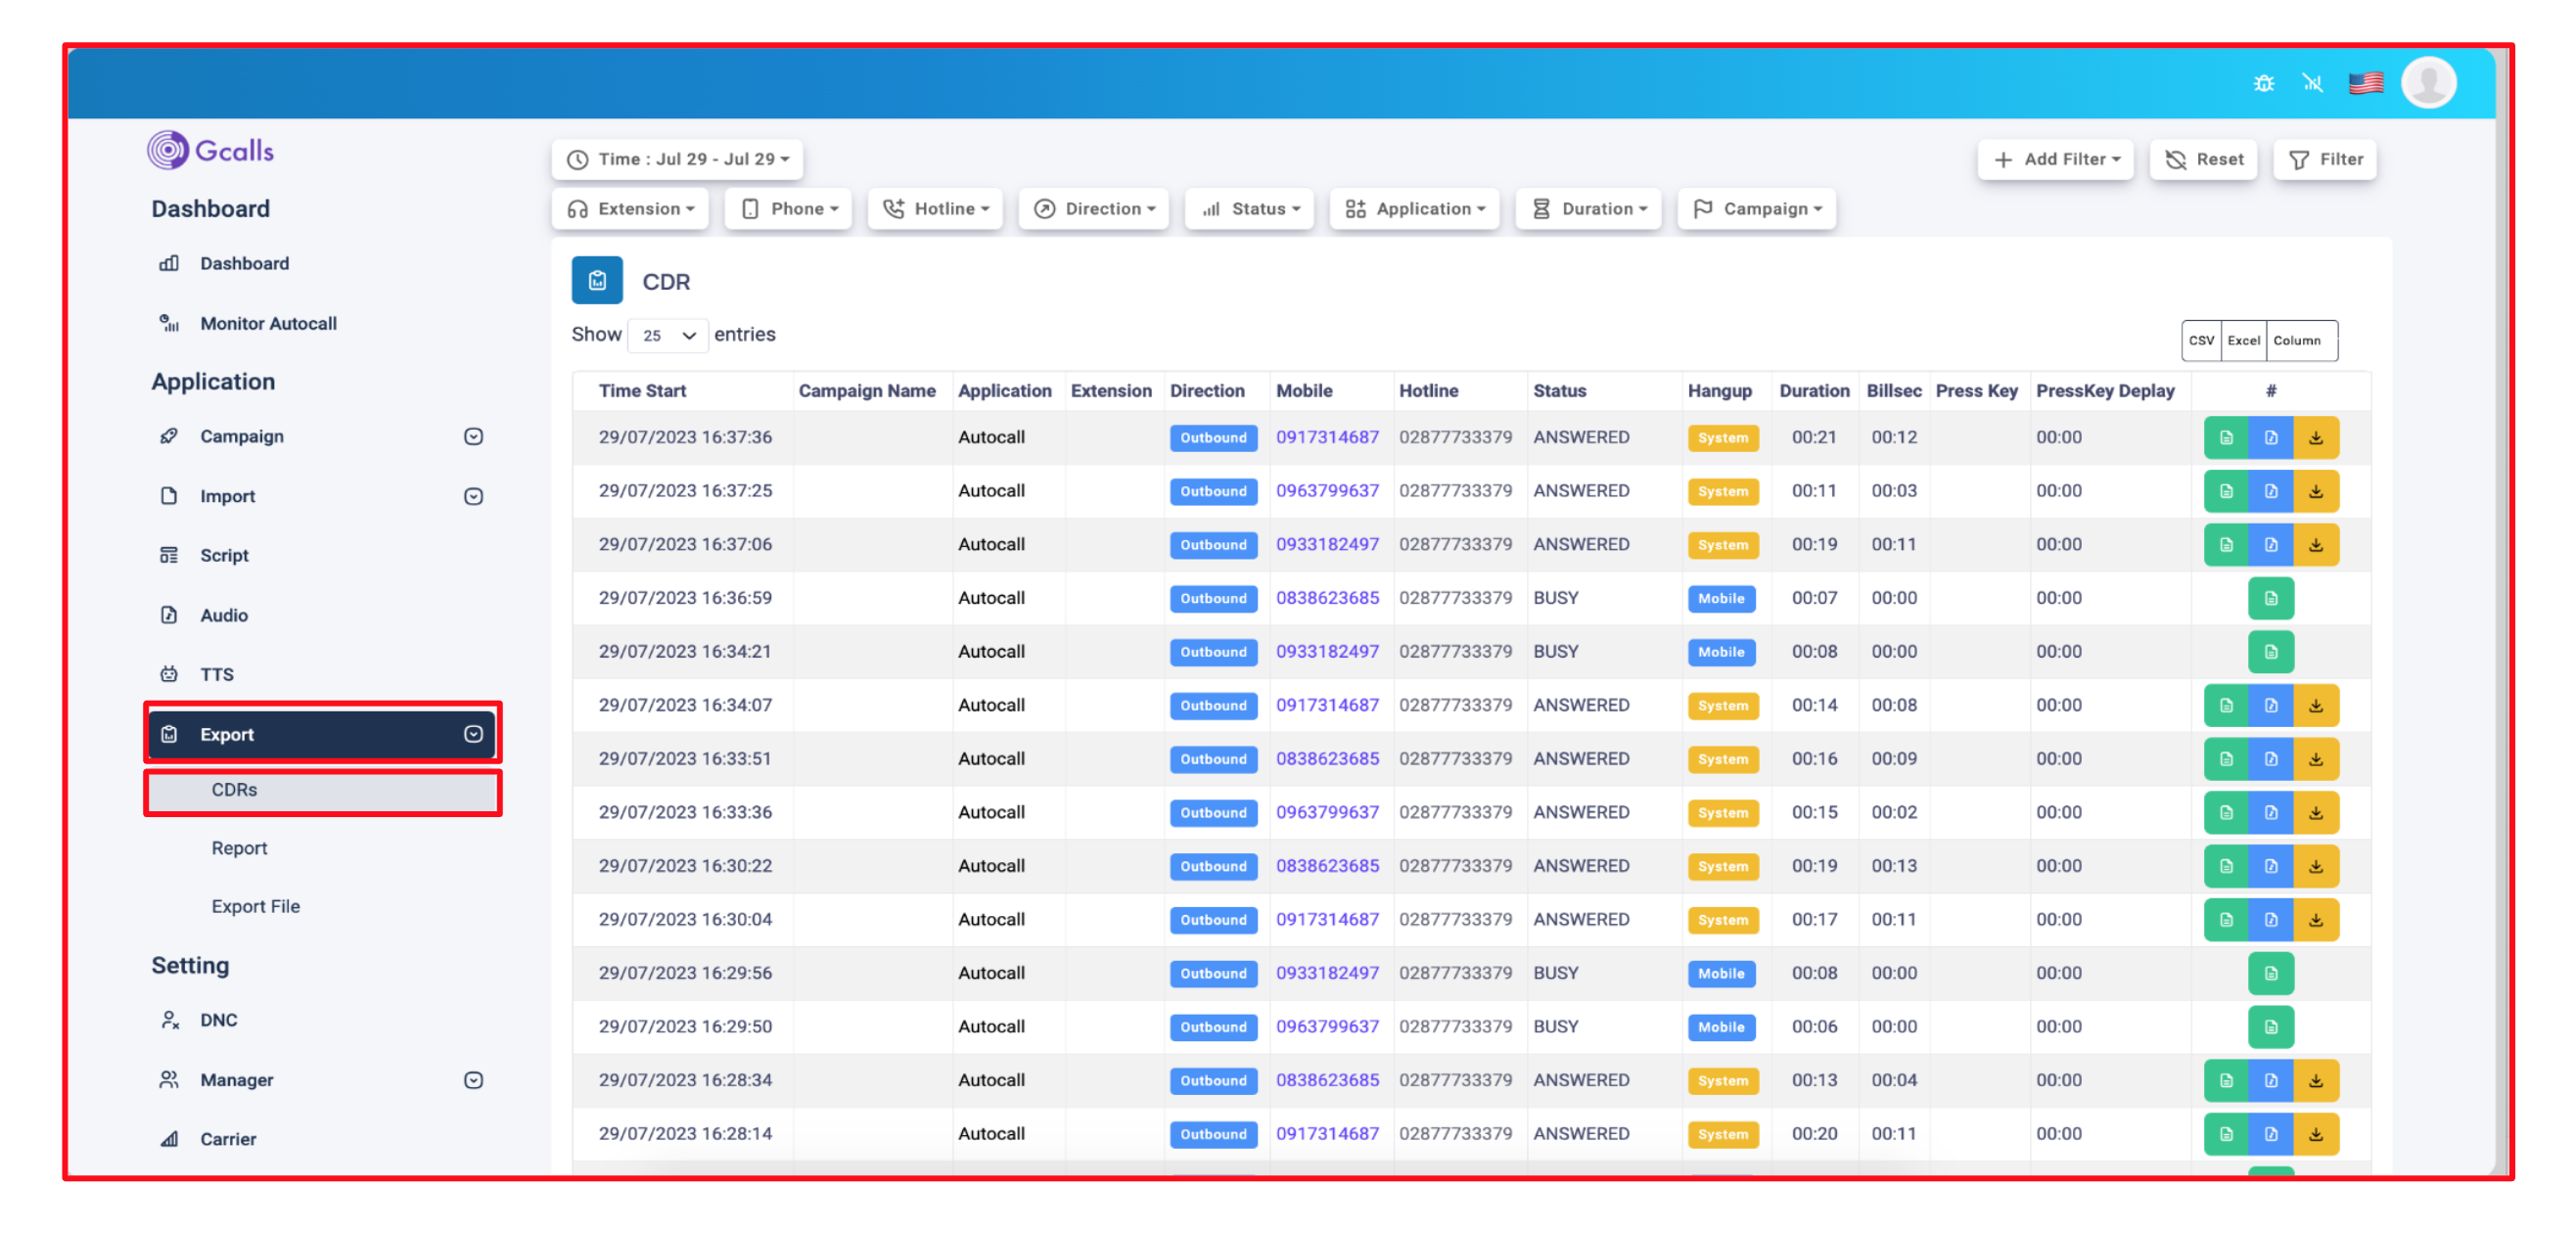Screen dimensions: 2576x1233
Task: Open Monitor Autocall in sidebar
Action: tap(268, 324)
